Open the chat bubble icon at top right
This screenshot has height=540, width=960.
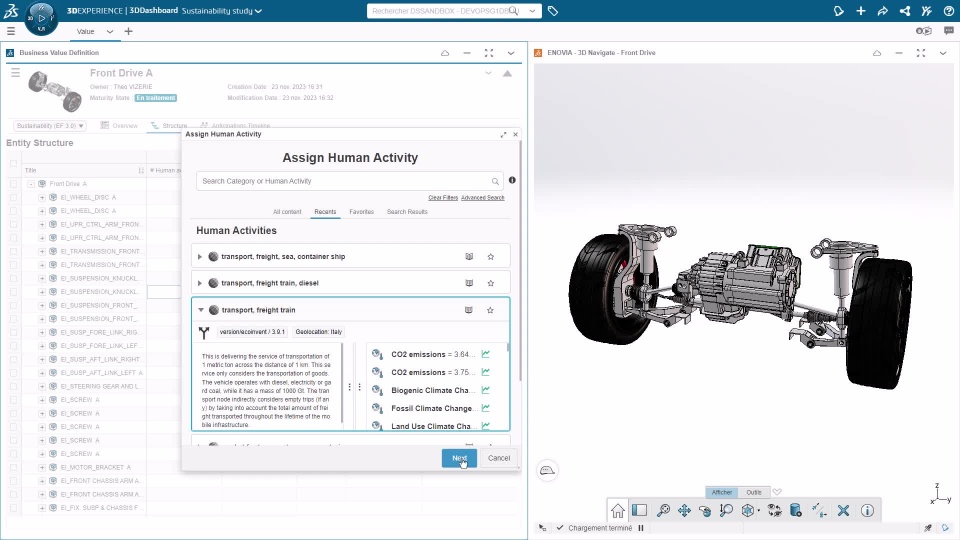pos(948,31)
